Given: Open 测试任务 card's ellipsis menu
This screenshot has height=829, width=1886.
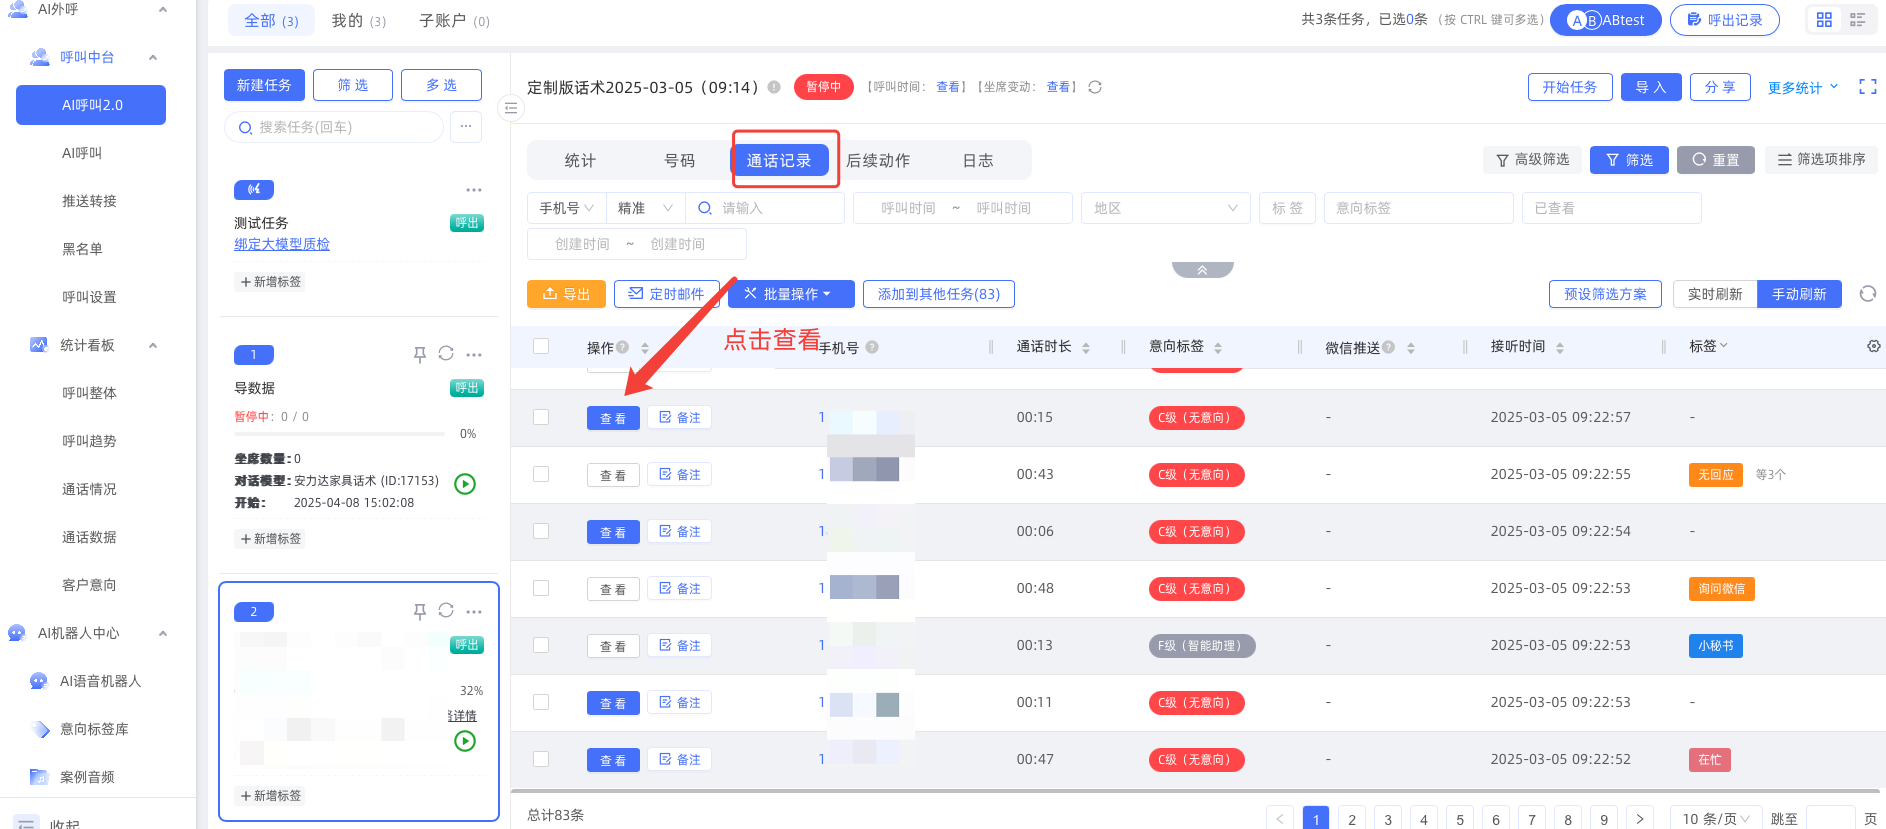Looking at the screenshot, I should 474,190.
